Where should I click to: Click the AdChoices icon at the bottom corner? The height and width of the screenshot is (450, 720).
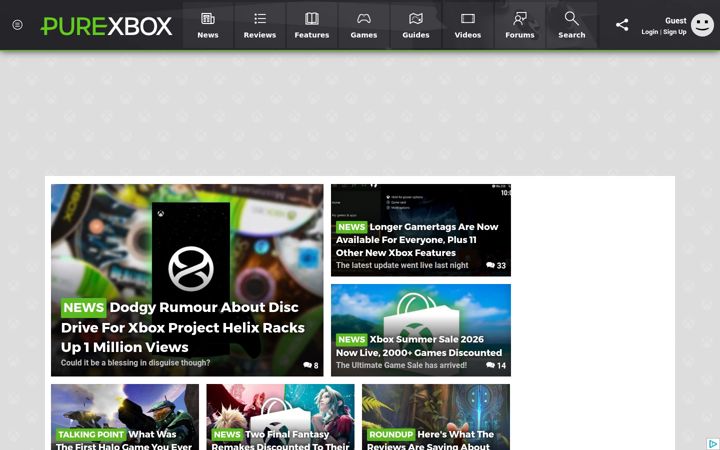pos(713,444)
